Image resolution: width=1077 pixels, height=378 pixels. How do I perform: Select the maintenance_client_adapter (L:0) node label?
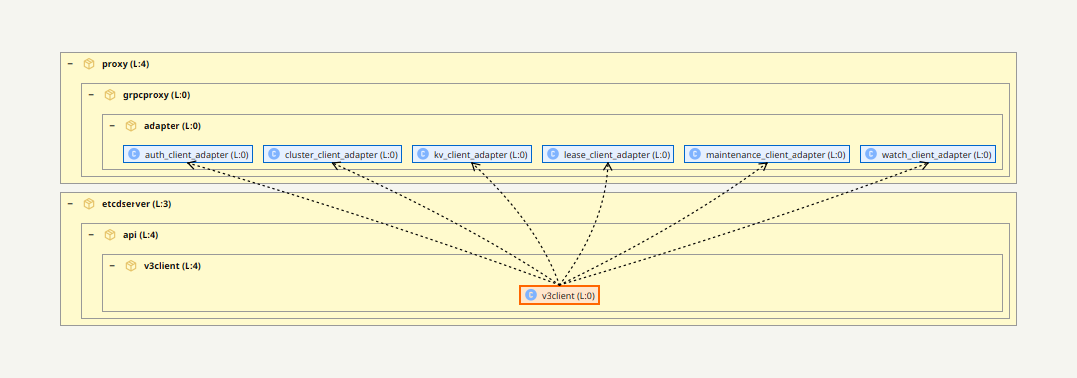[x=776, y=155]
